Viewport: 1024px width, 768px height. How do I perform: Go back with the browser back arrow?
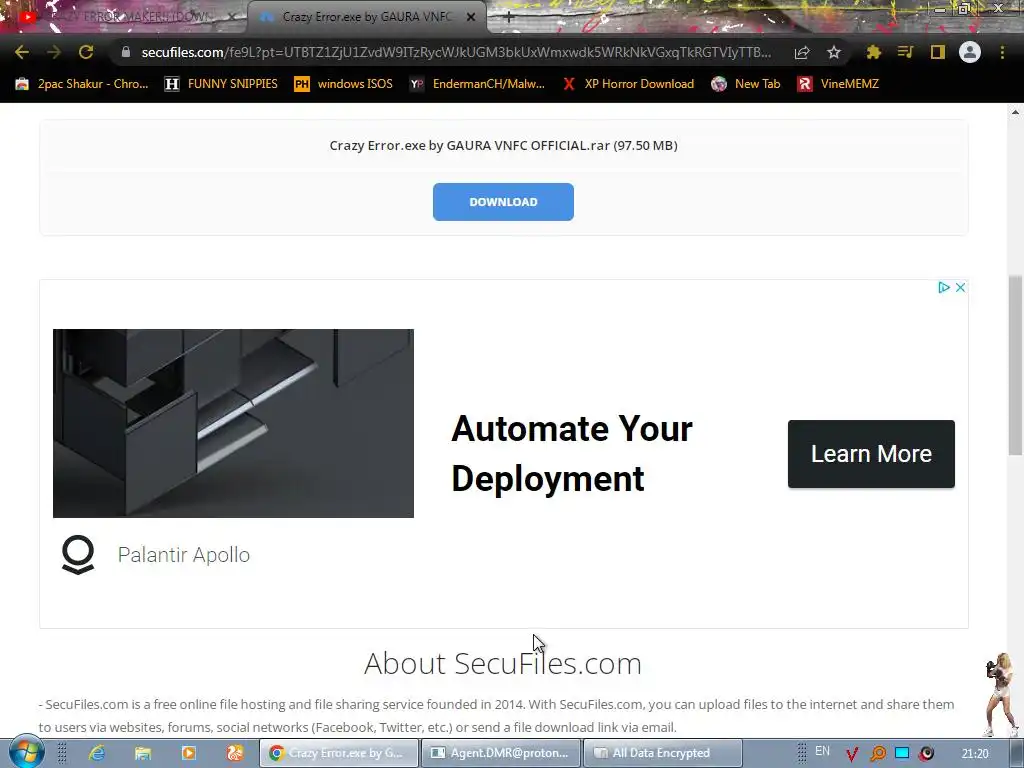pos(22,52)
